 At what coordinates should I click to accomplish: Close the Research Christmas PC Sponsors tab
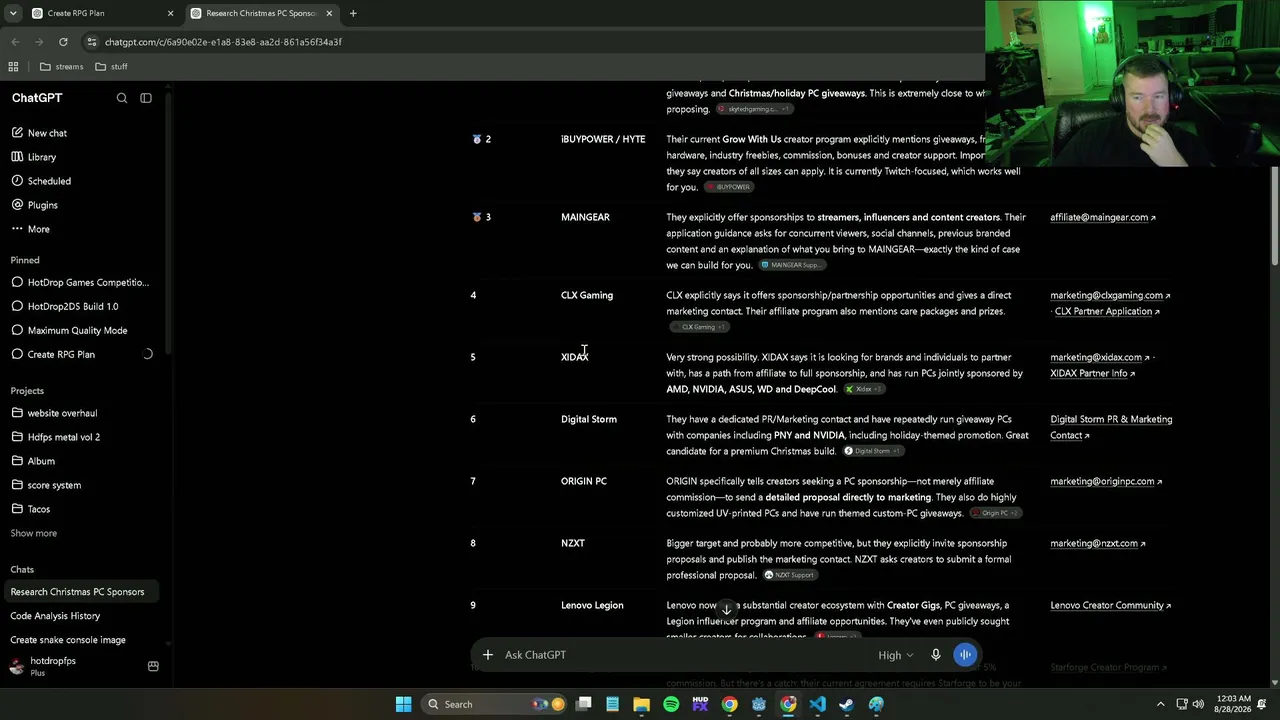329,13
